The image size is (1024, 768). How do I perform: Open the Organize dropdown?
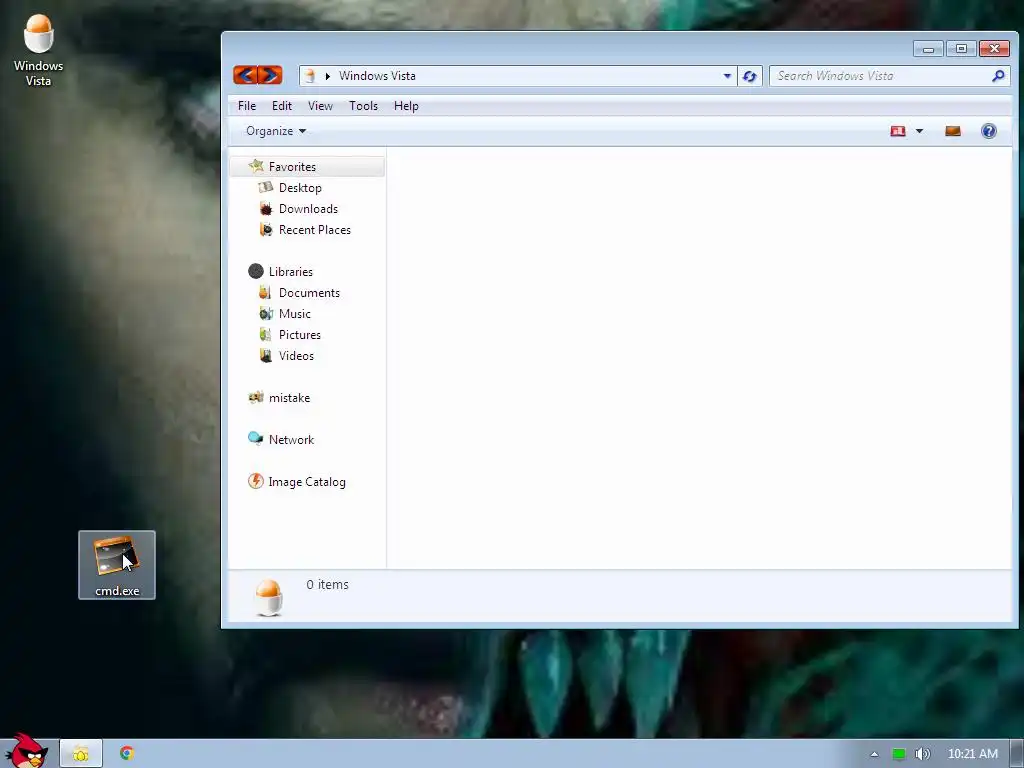click(x=276, y=131)
